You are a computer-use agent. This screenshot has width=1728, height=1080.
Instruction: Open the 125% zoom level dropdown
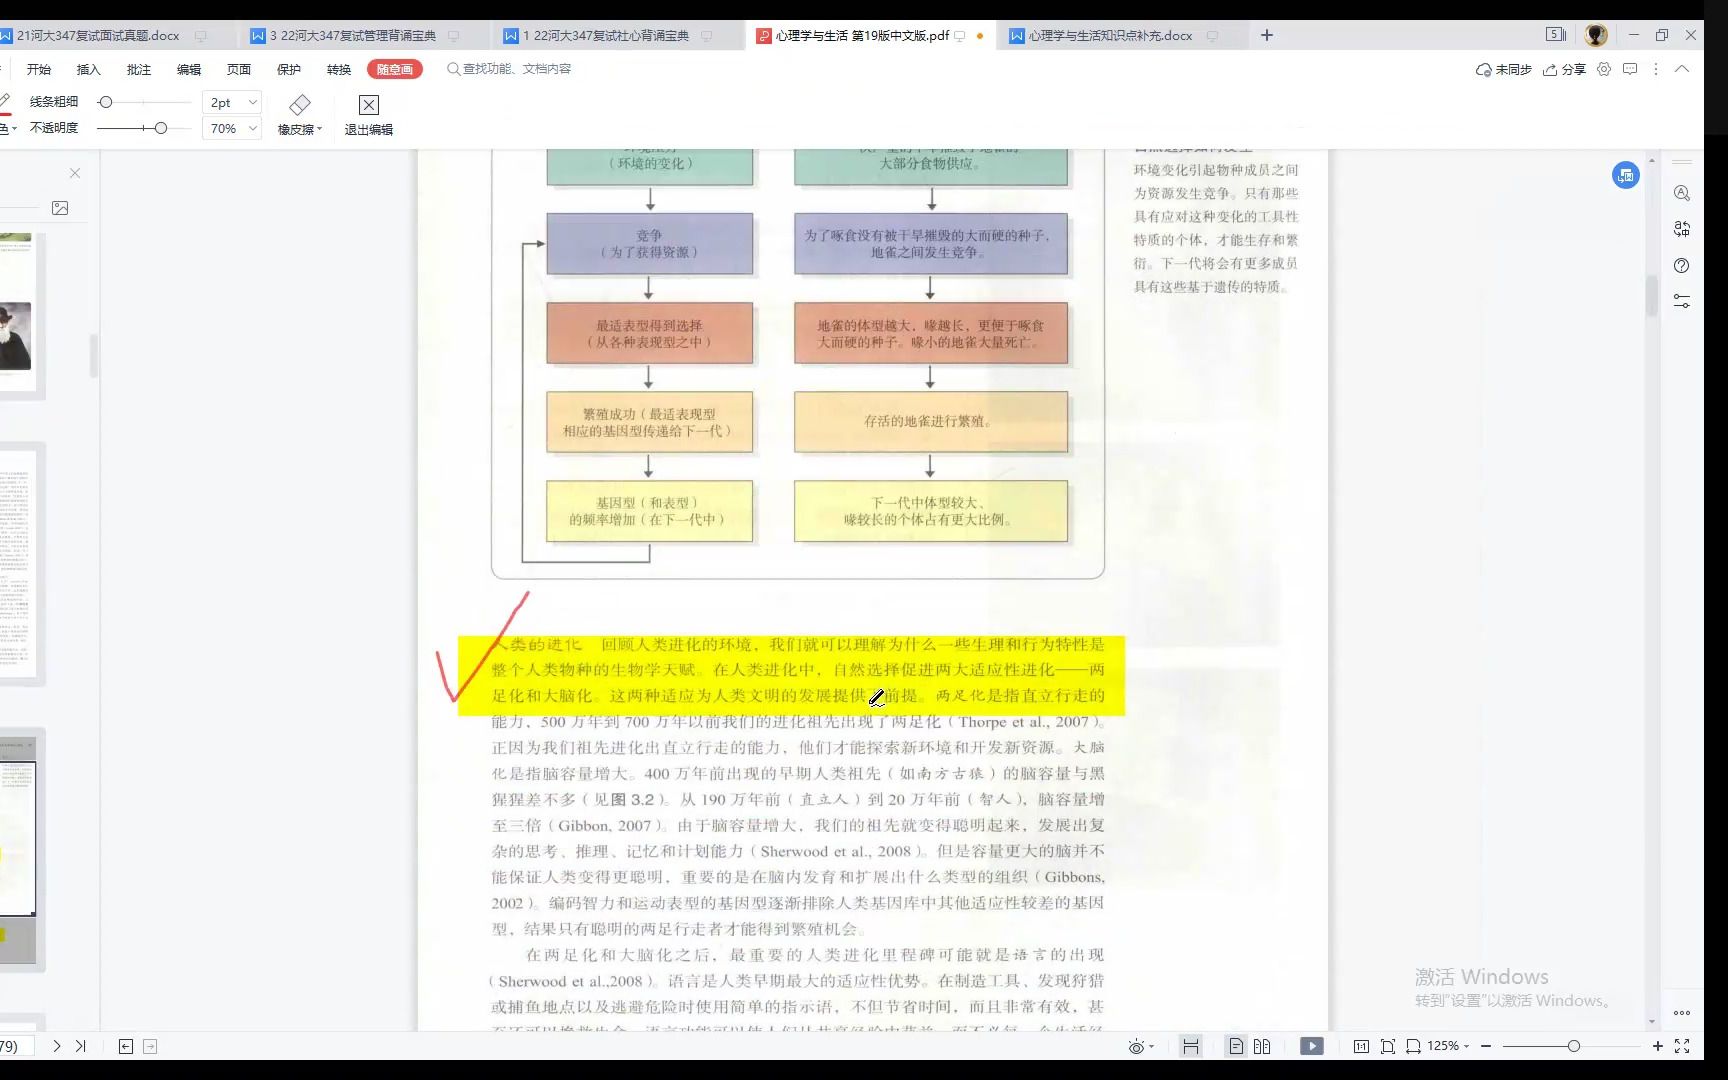pyautogui.click(x=1448, y=1046)
